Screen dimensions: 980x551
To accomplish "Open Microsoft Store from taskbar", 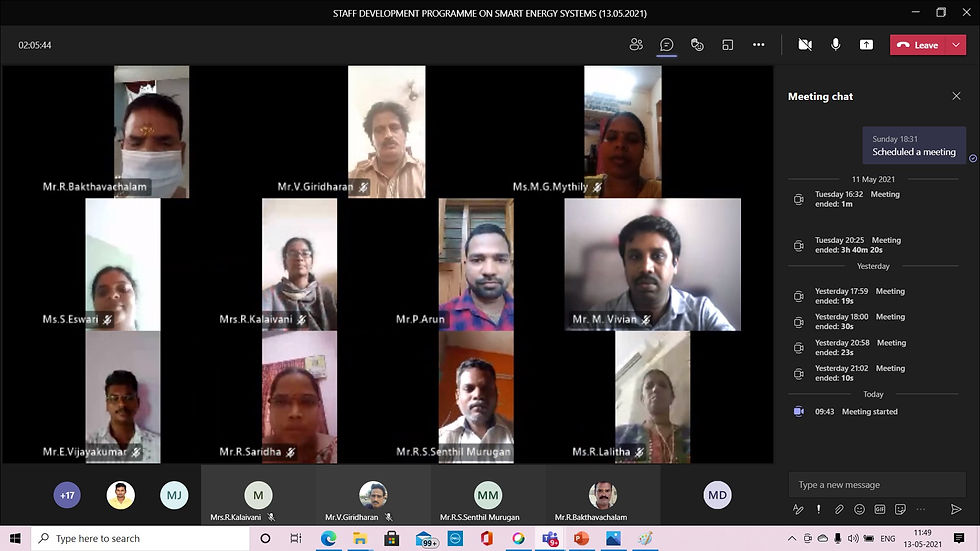I will [x=392, y=538].
